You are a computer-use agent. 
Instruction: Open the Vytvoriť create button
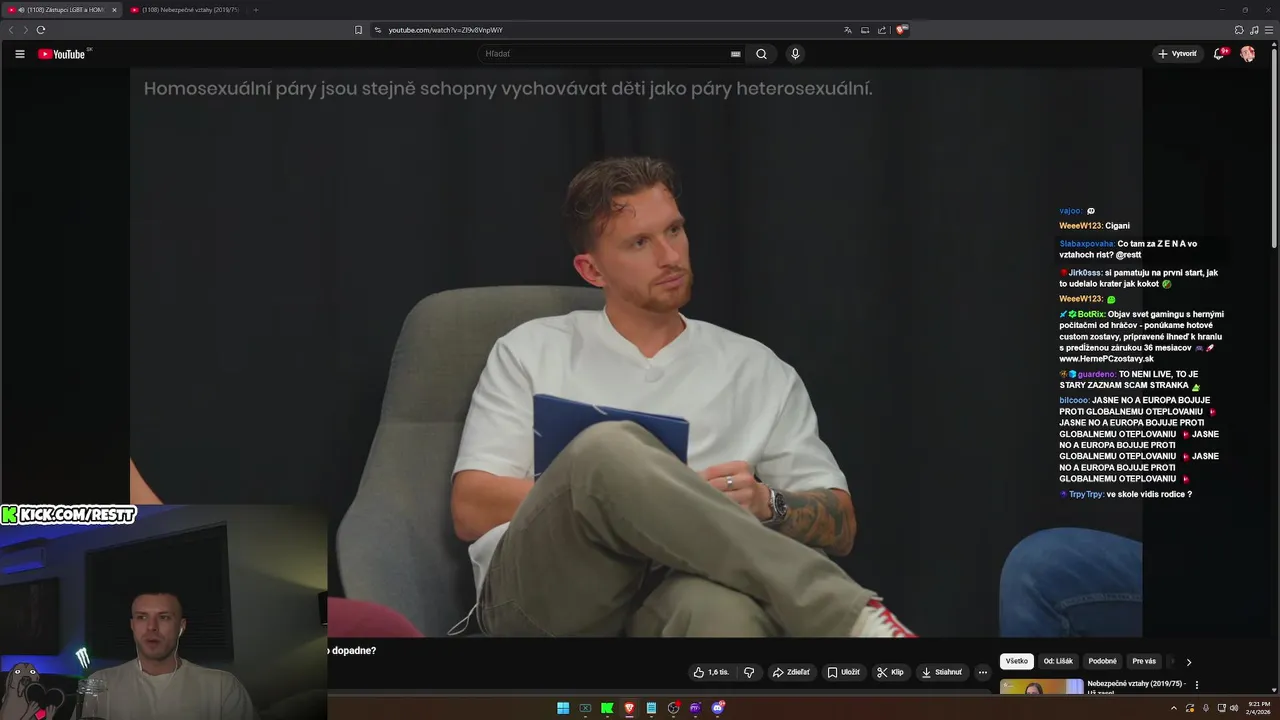pyautogui.click(x=1177, y=54)
